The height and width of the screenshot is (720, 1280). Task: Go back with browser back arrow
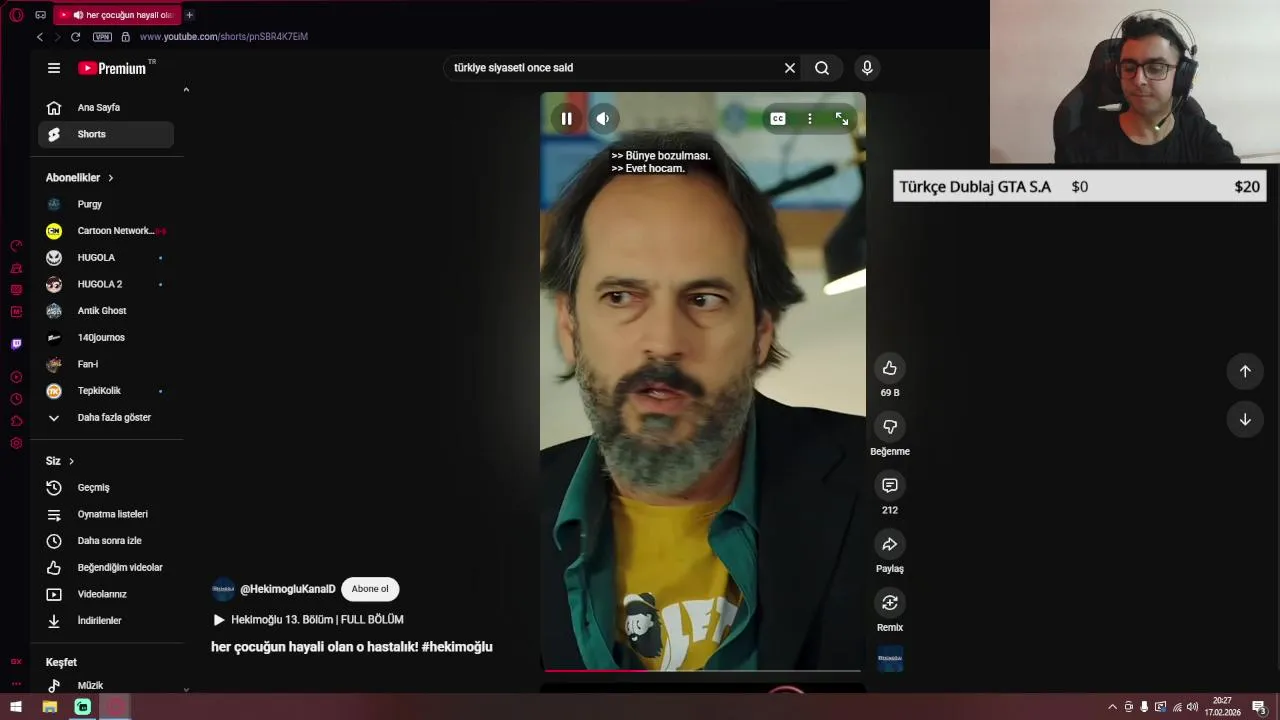[x=40, y=37]
